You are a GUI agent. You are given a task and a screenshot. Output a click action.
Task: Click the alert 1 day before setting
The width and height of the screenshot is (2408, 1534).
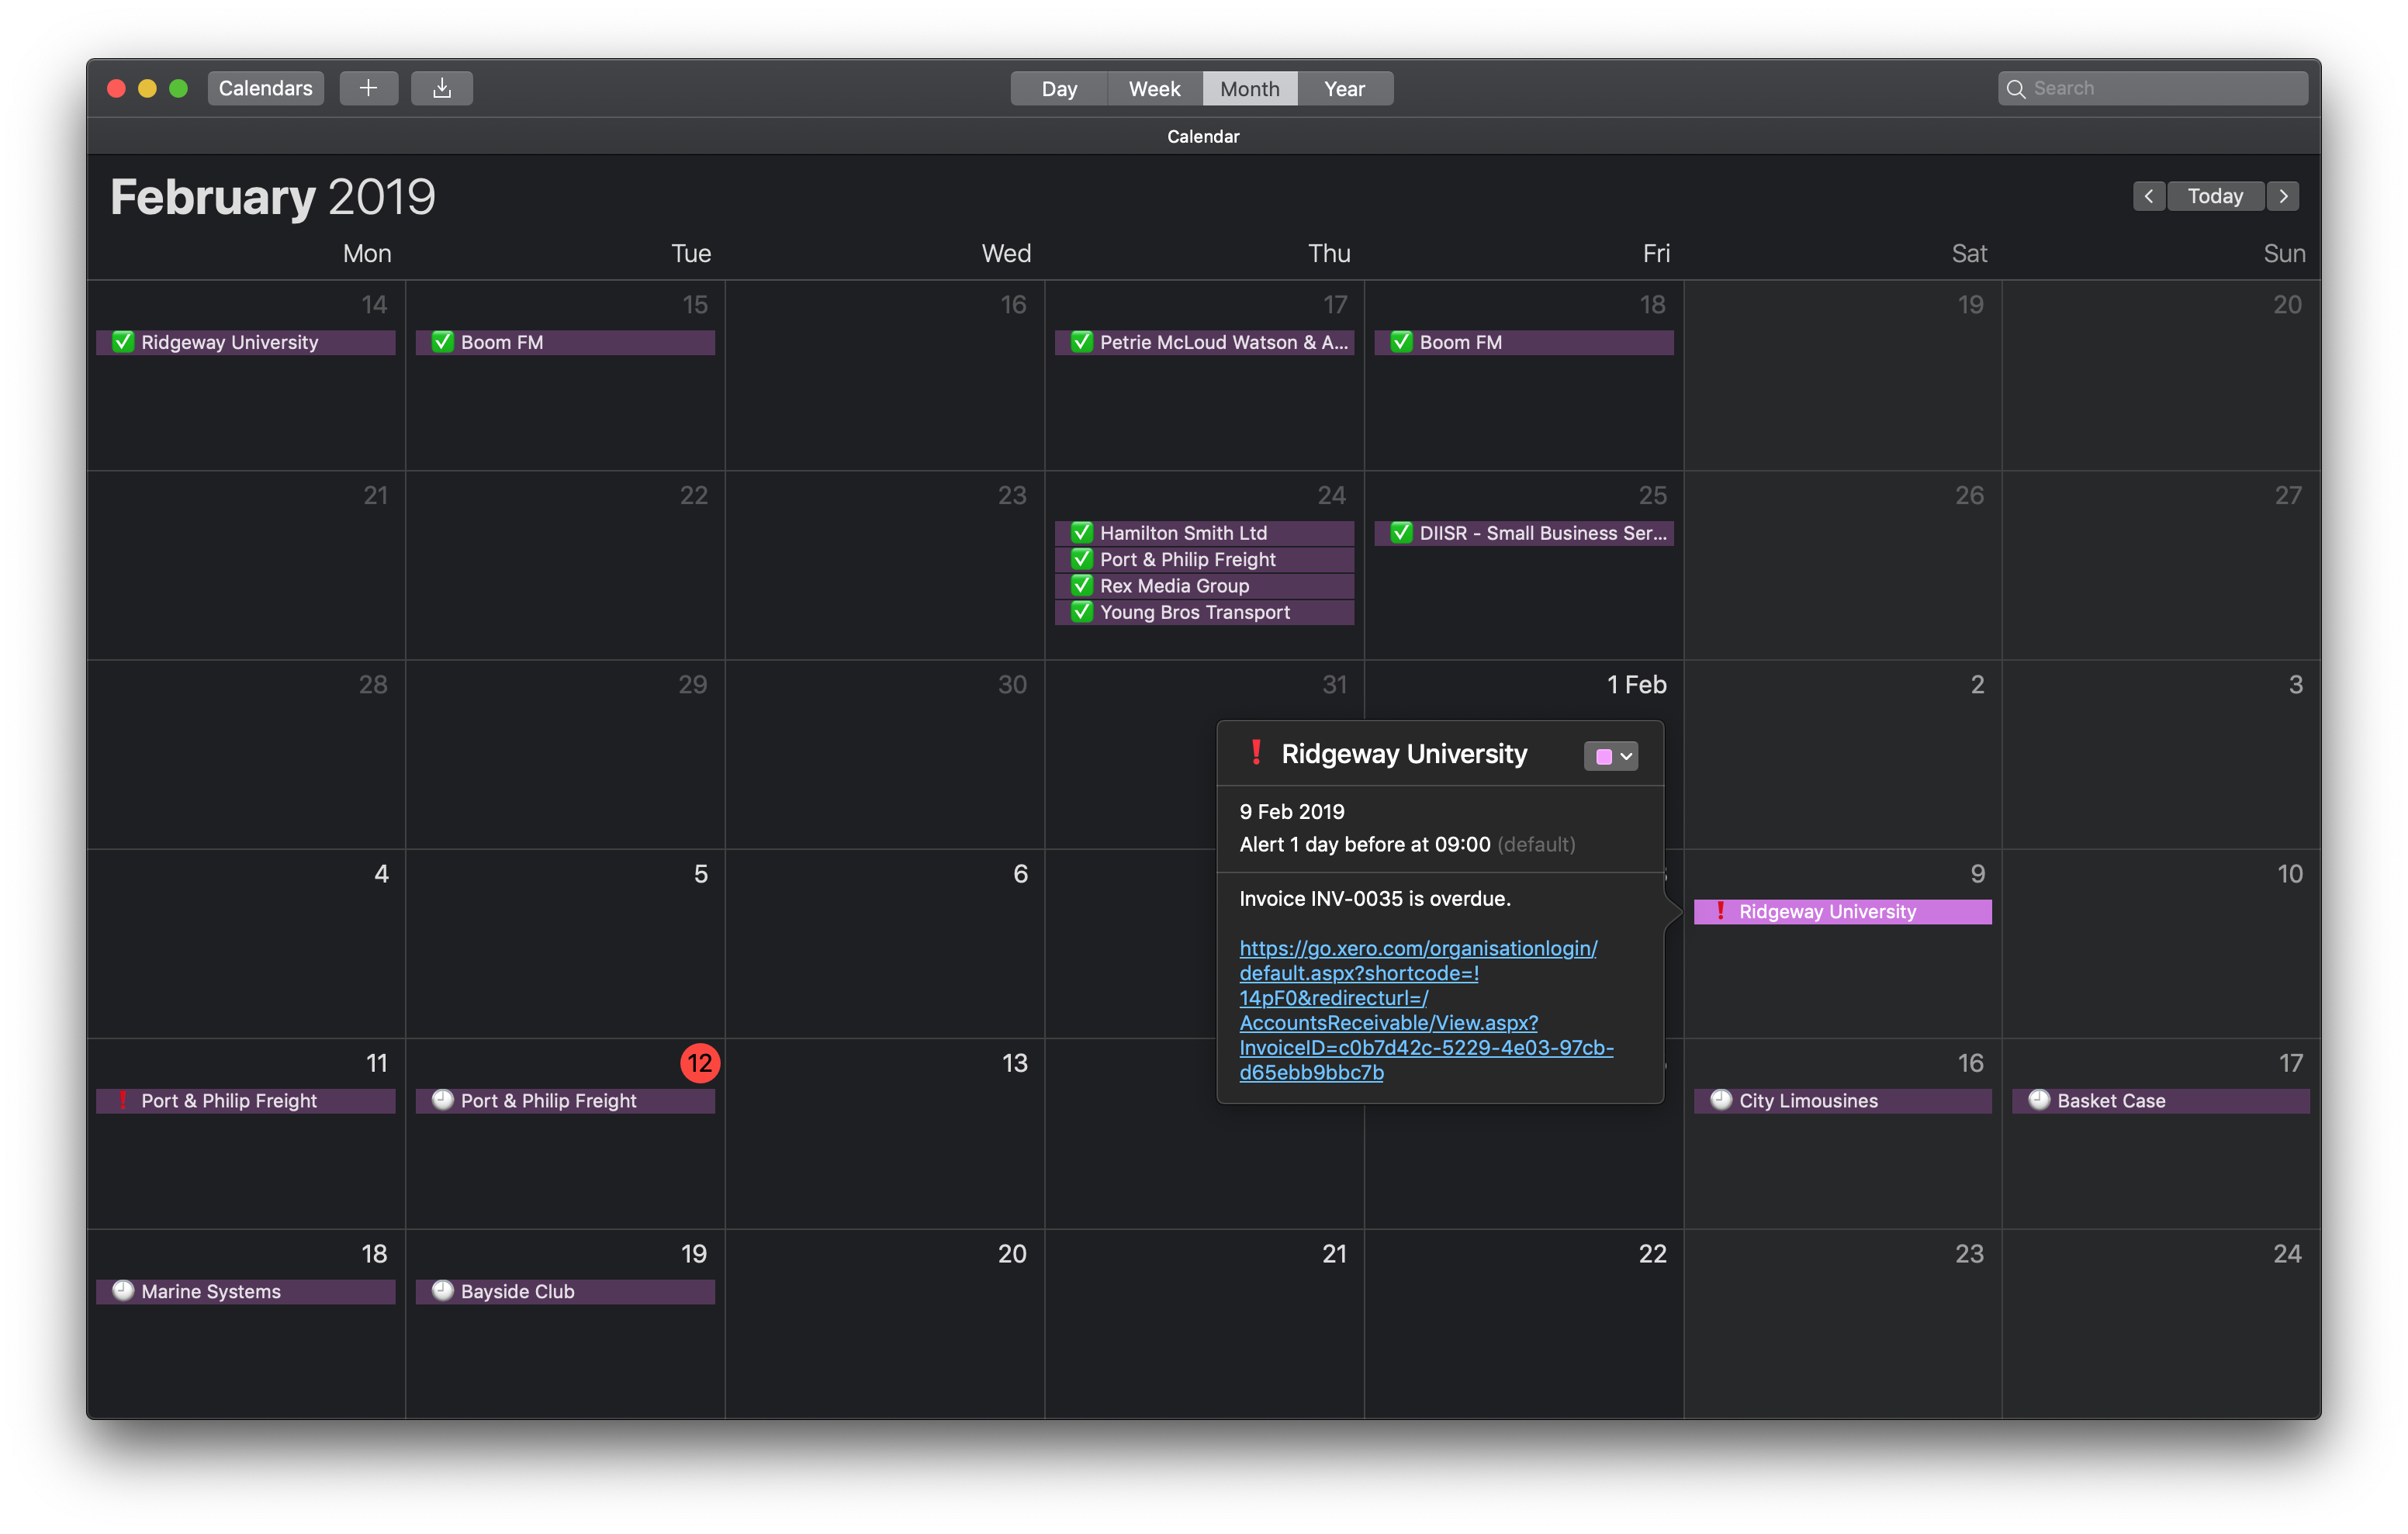click(x=1365, y=844)
